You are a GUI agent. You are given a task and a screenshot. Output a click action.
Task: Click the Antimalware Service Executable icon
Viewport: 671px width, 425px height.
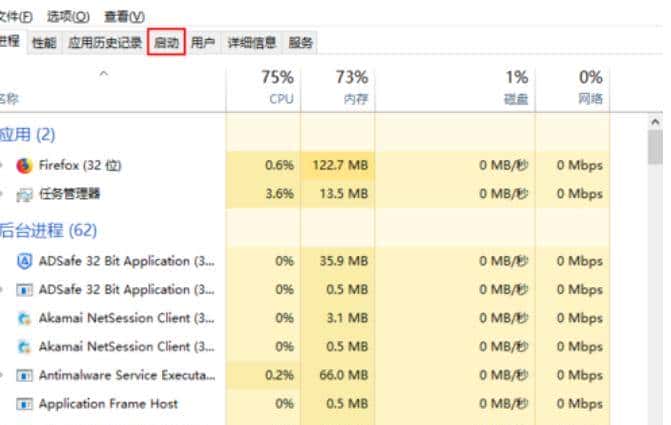24,376
